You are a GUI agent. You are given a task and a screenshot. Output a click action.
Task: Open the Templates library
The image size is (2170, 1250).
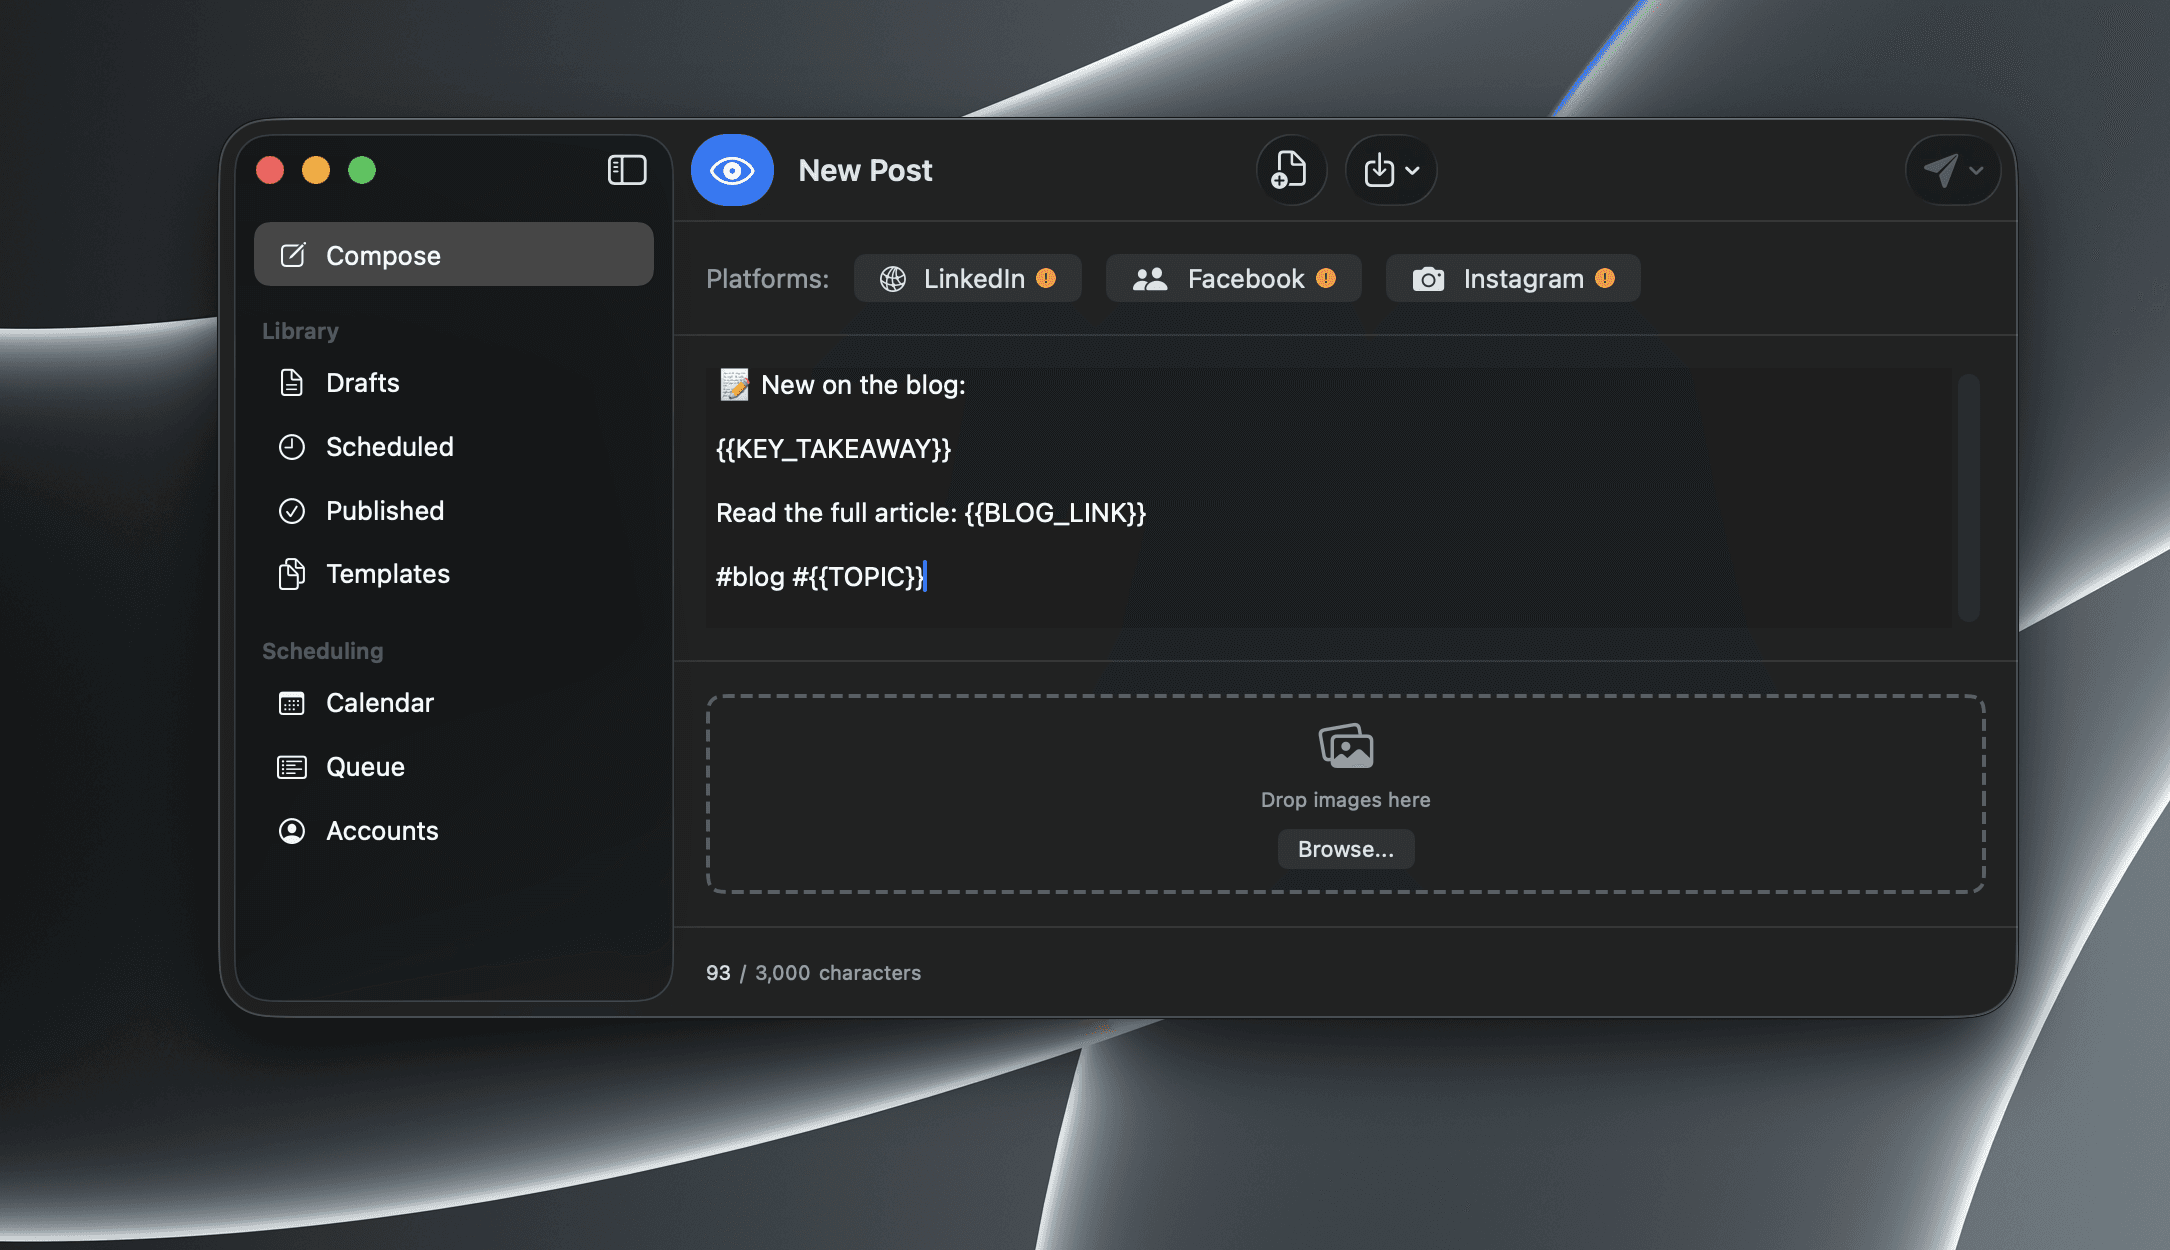tap(387, 574)
